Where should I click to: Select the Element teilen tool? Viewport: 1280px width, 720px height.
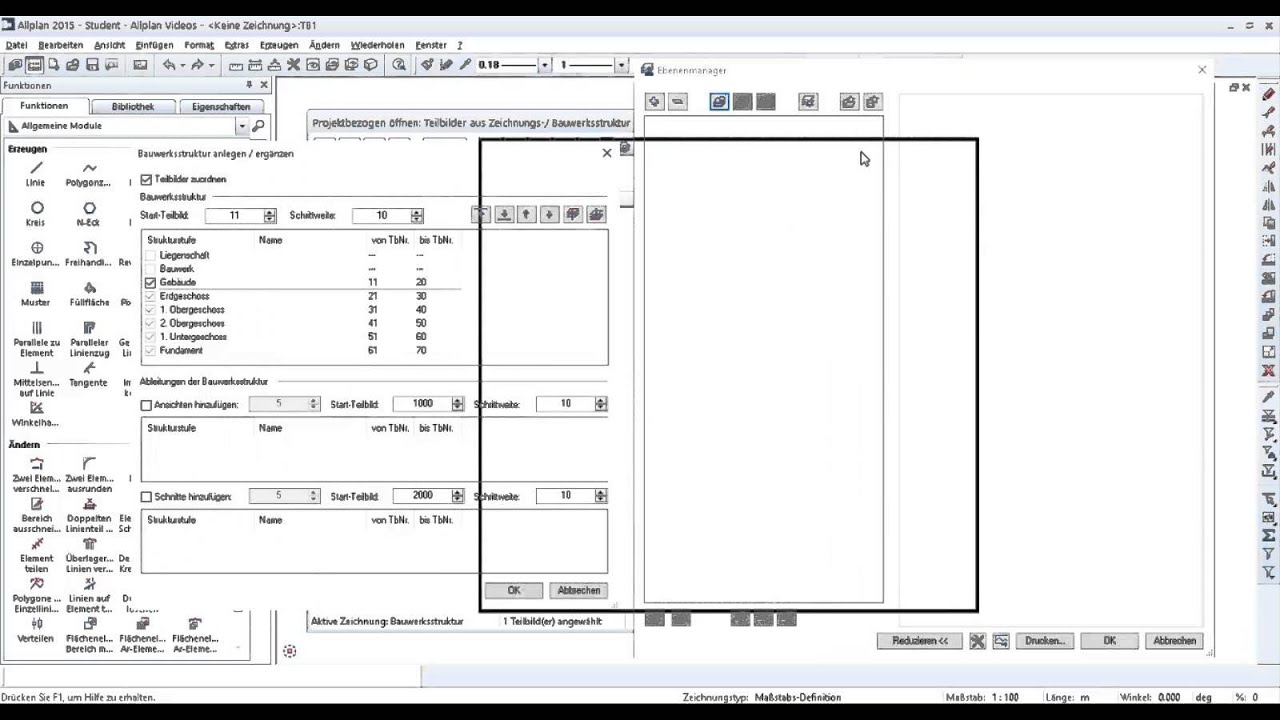tap(36, 555)
